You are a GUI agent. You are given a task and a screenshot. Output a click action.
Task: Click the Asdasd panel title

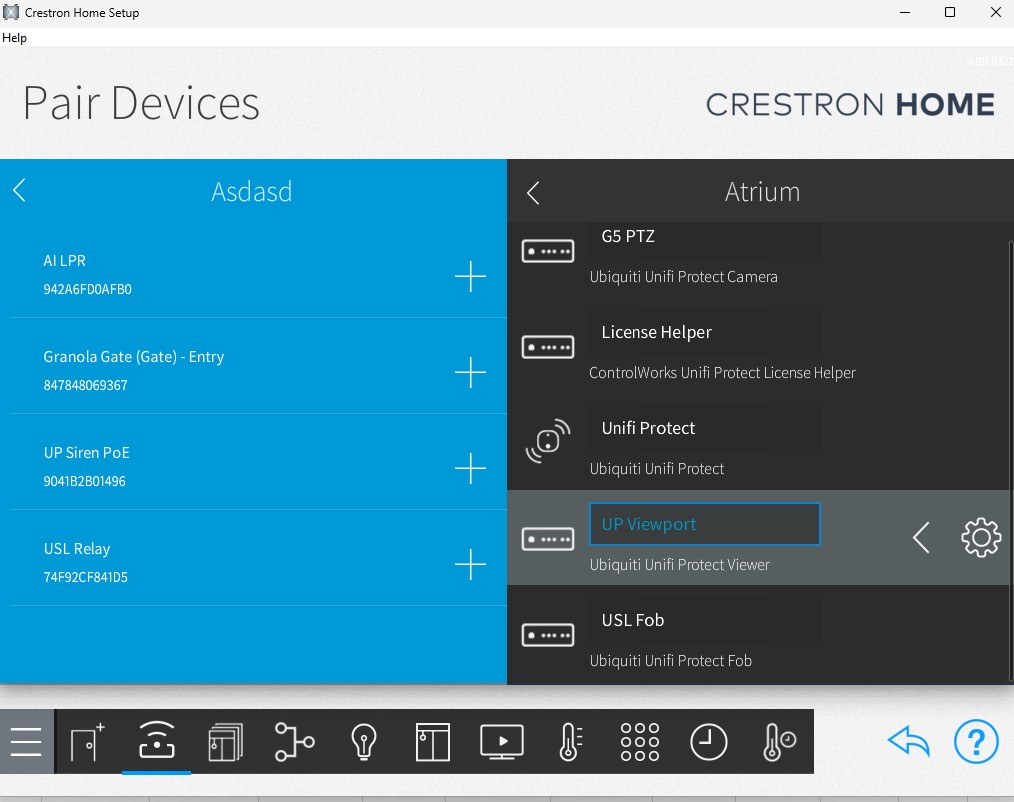coord(252,191)
